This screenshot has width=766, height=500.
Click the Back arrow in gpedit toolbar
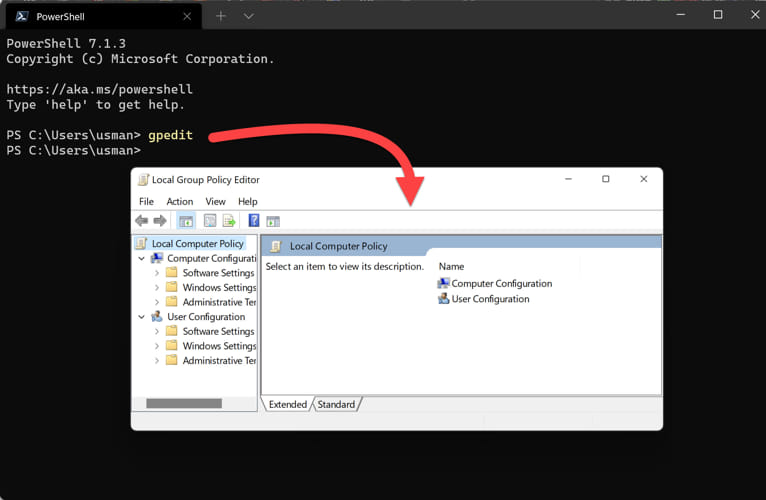[x=142, y=221]
